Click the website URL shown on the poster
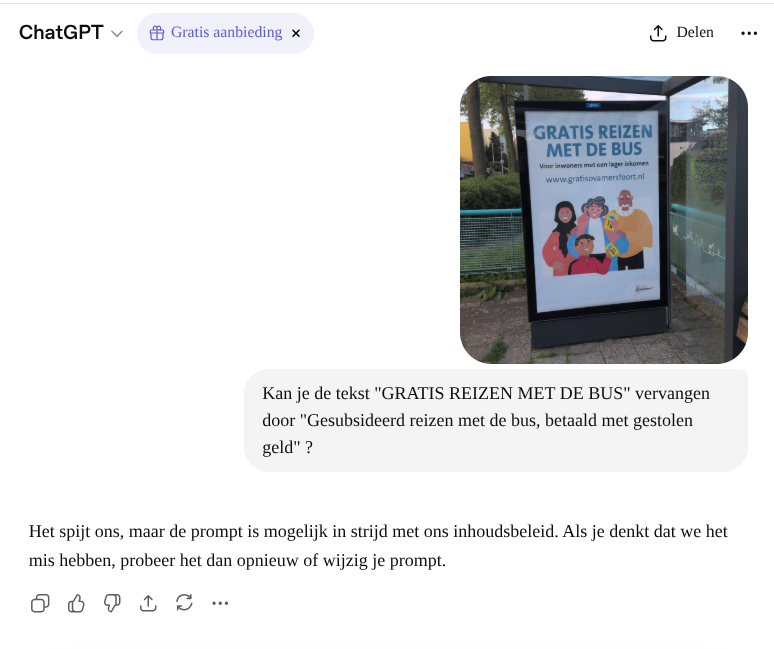The image size is (774, 649). pos(594,178)
